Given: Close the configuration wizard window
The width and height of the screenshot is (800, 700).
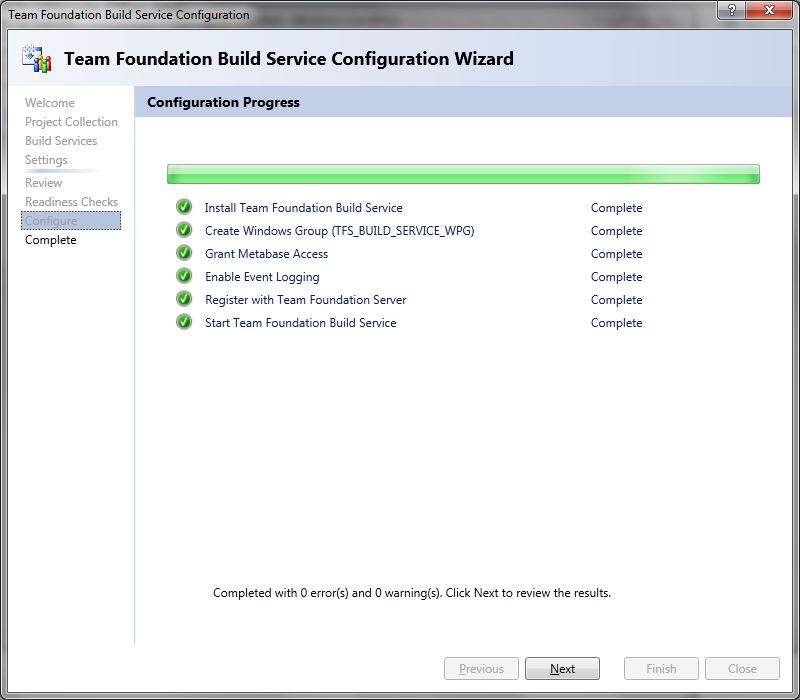Looking at the screenshot, I should (769, 10).
